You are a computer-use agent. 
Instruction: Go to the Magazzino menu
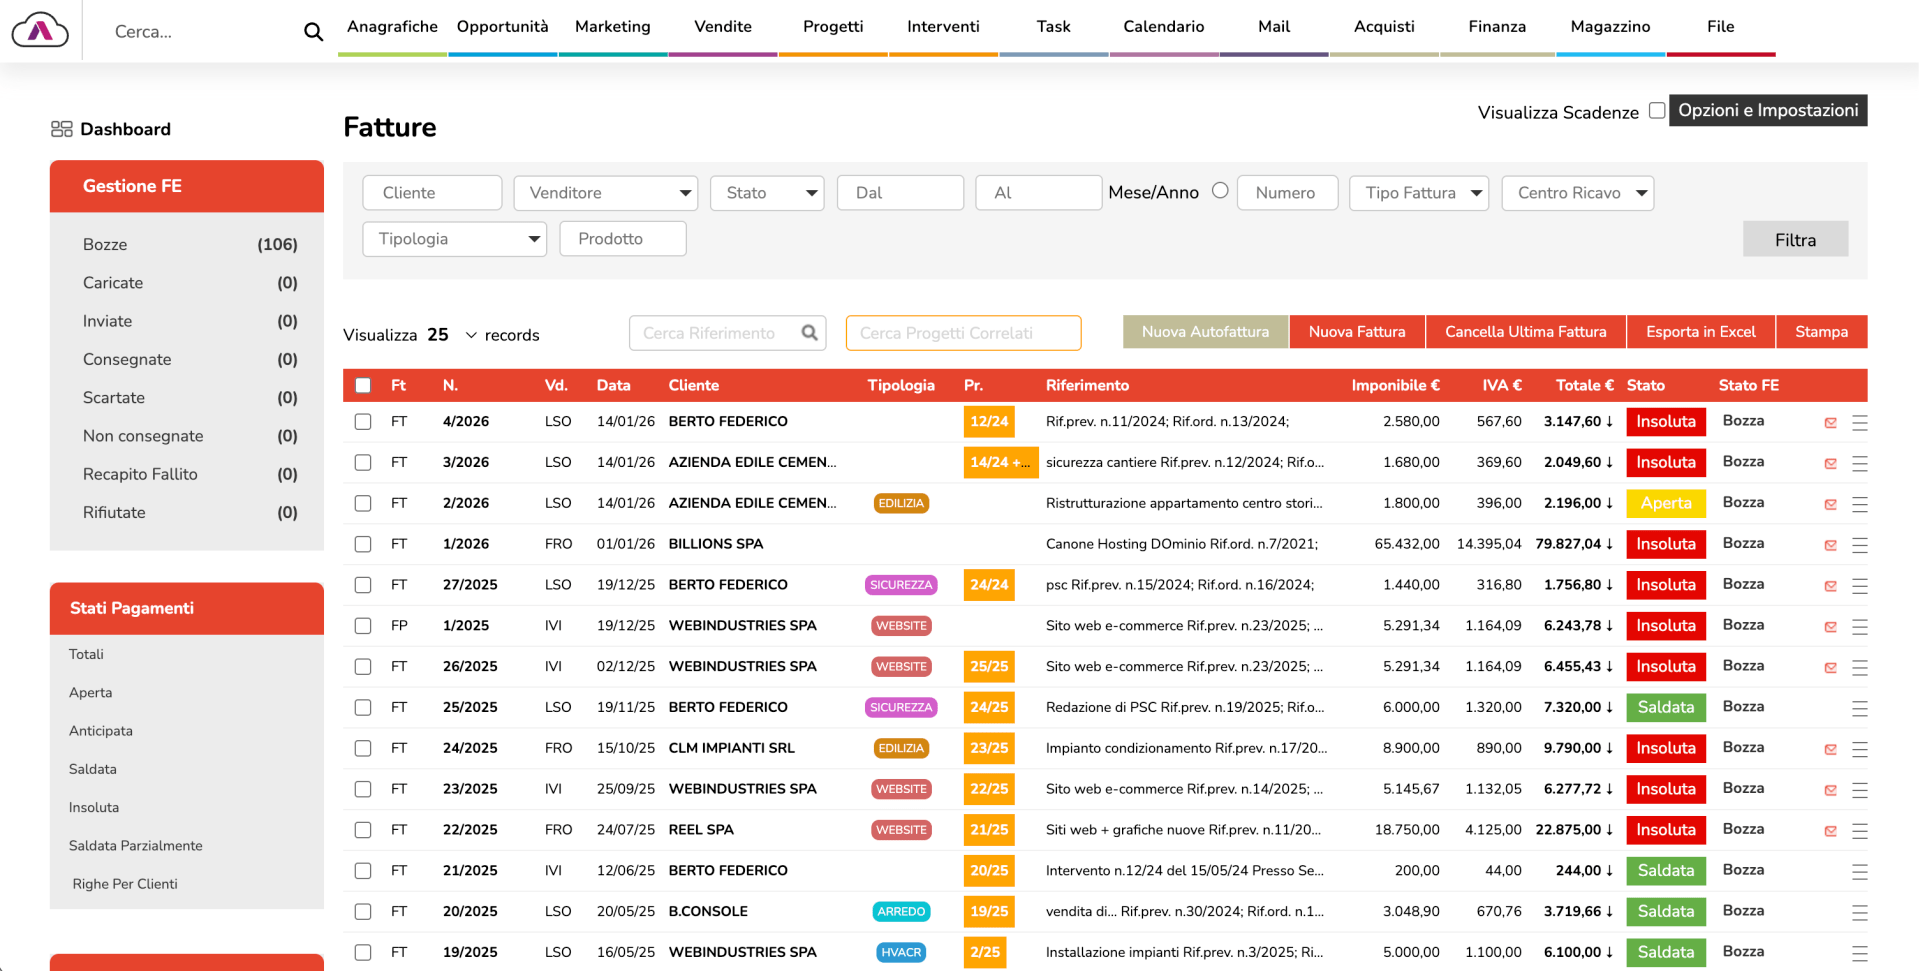pos(1609,27)
